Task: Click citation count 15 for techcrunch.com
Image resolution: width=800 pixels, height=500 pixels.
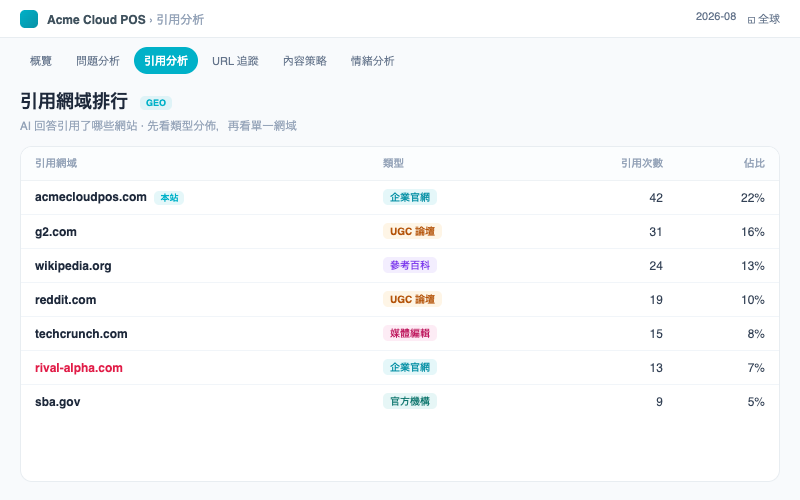Action: [656, 334]
